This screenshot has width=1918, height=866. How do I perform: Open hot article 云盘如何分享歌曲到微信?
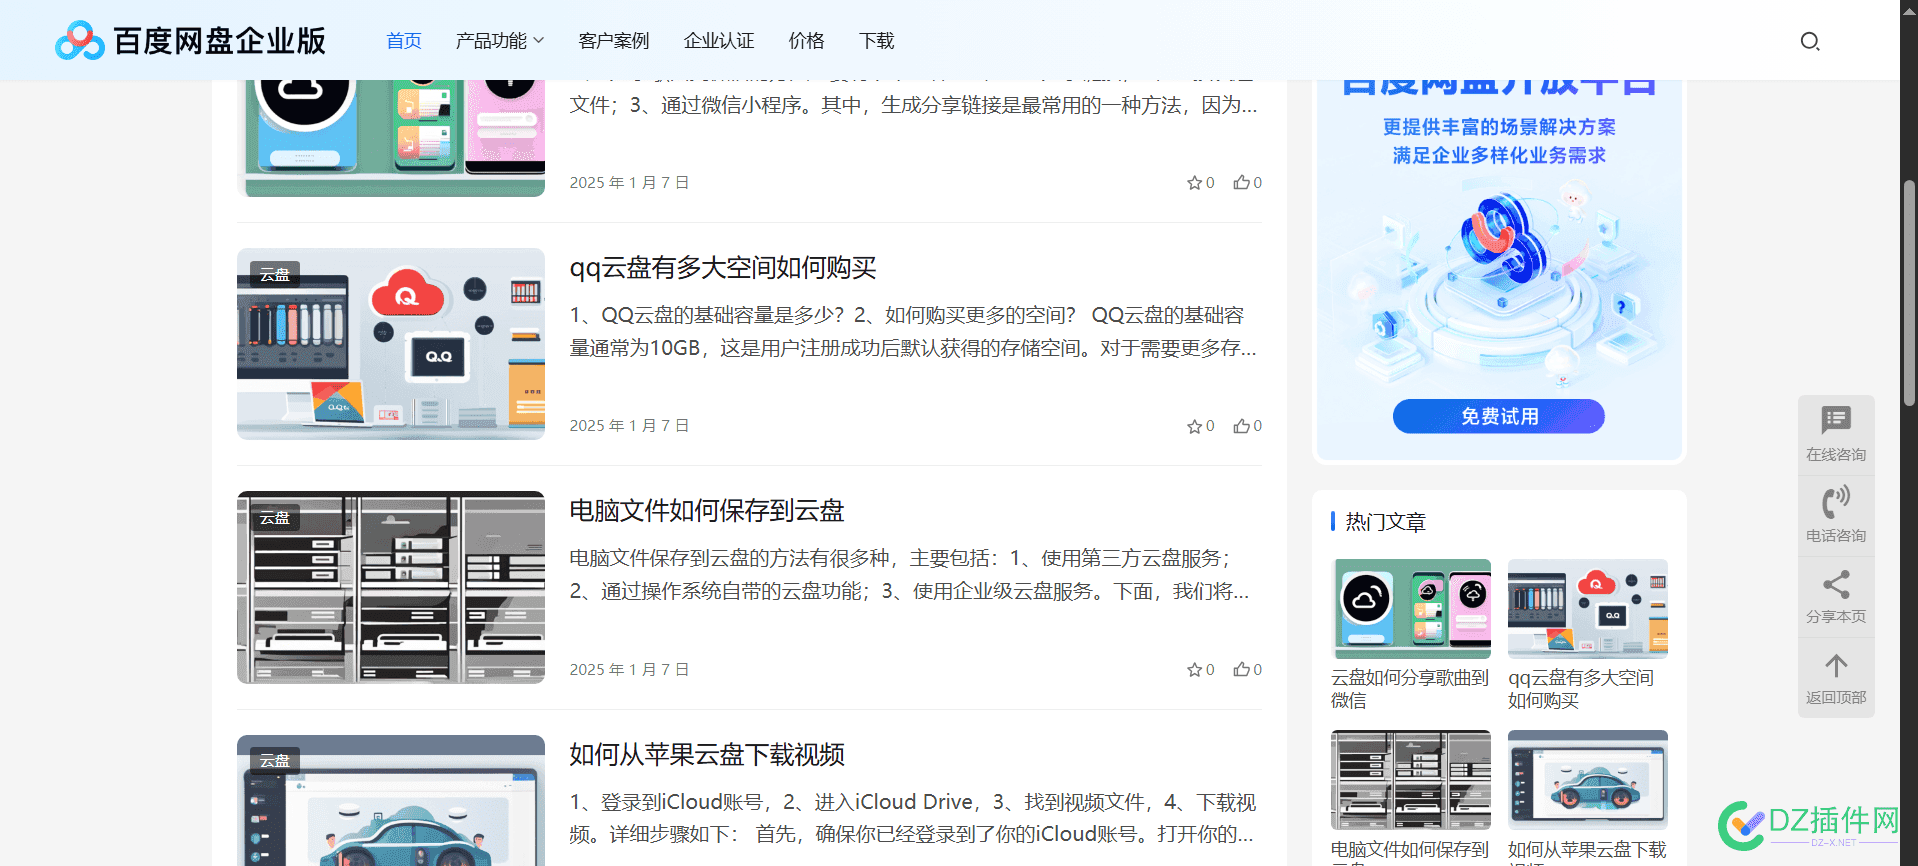(1410, 689)
